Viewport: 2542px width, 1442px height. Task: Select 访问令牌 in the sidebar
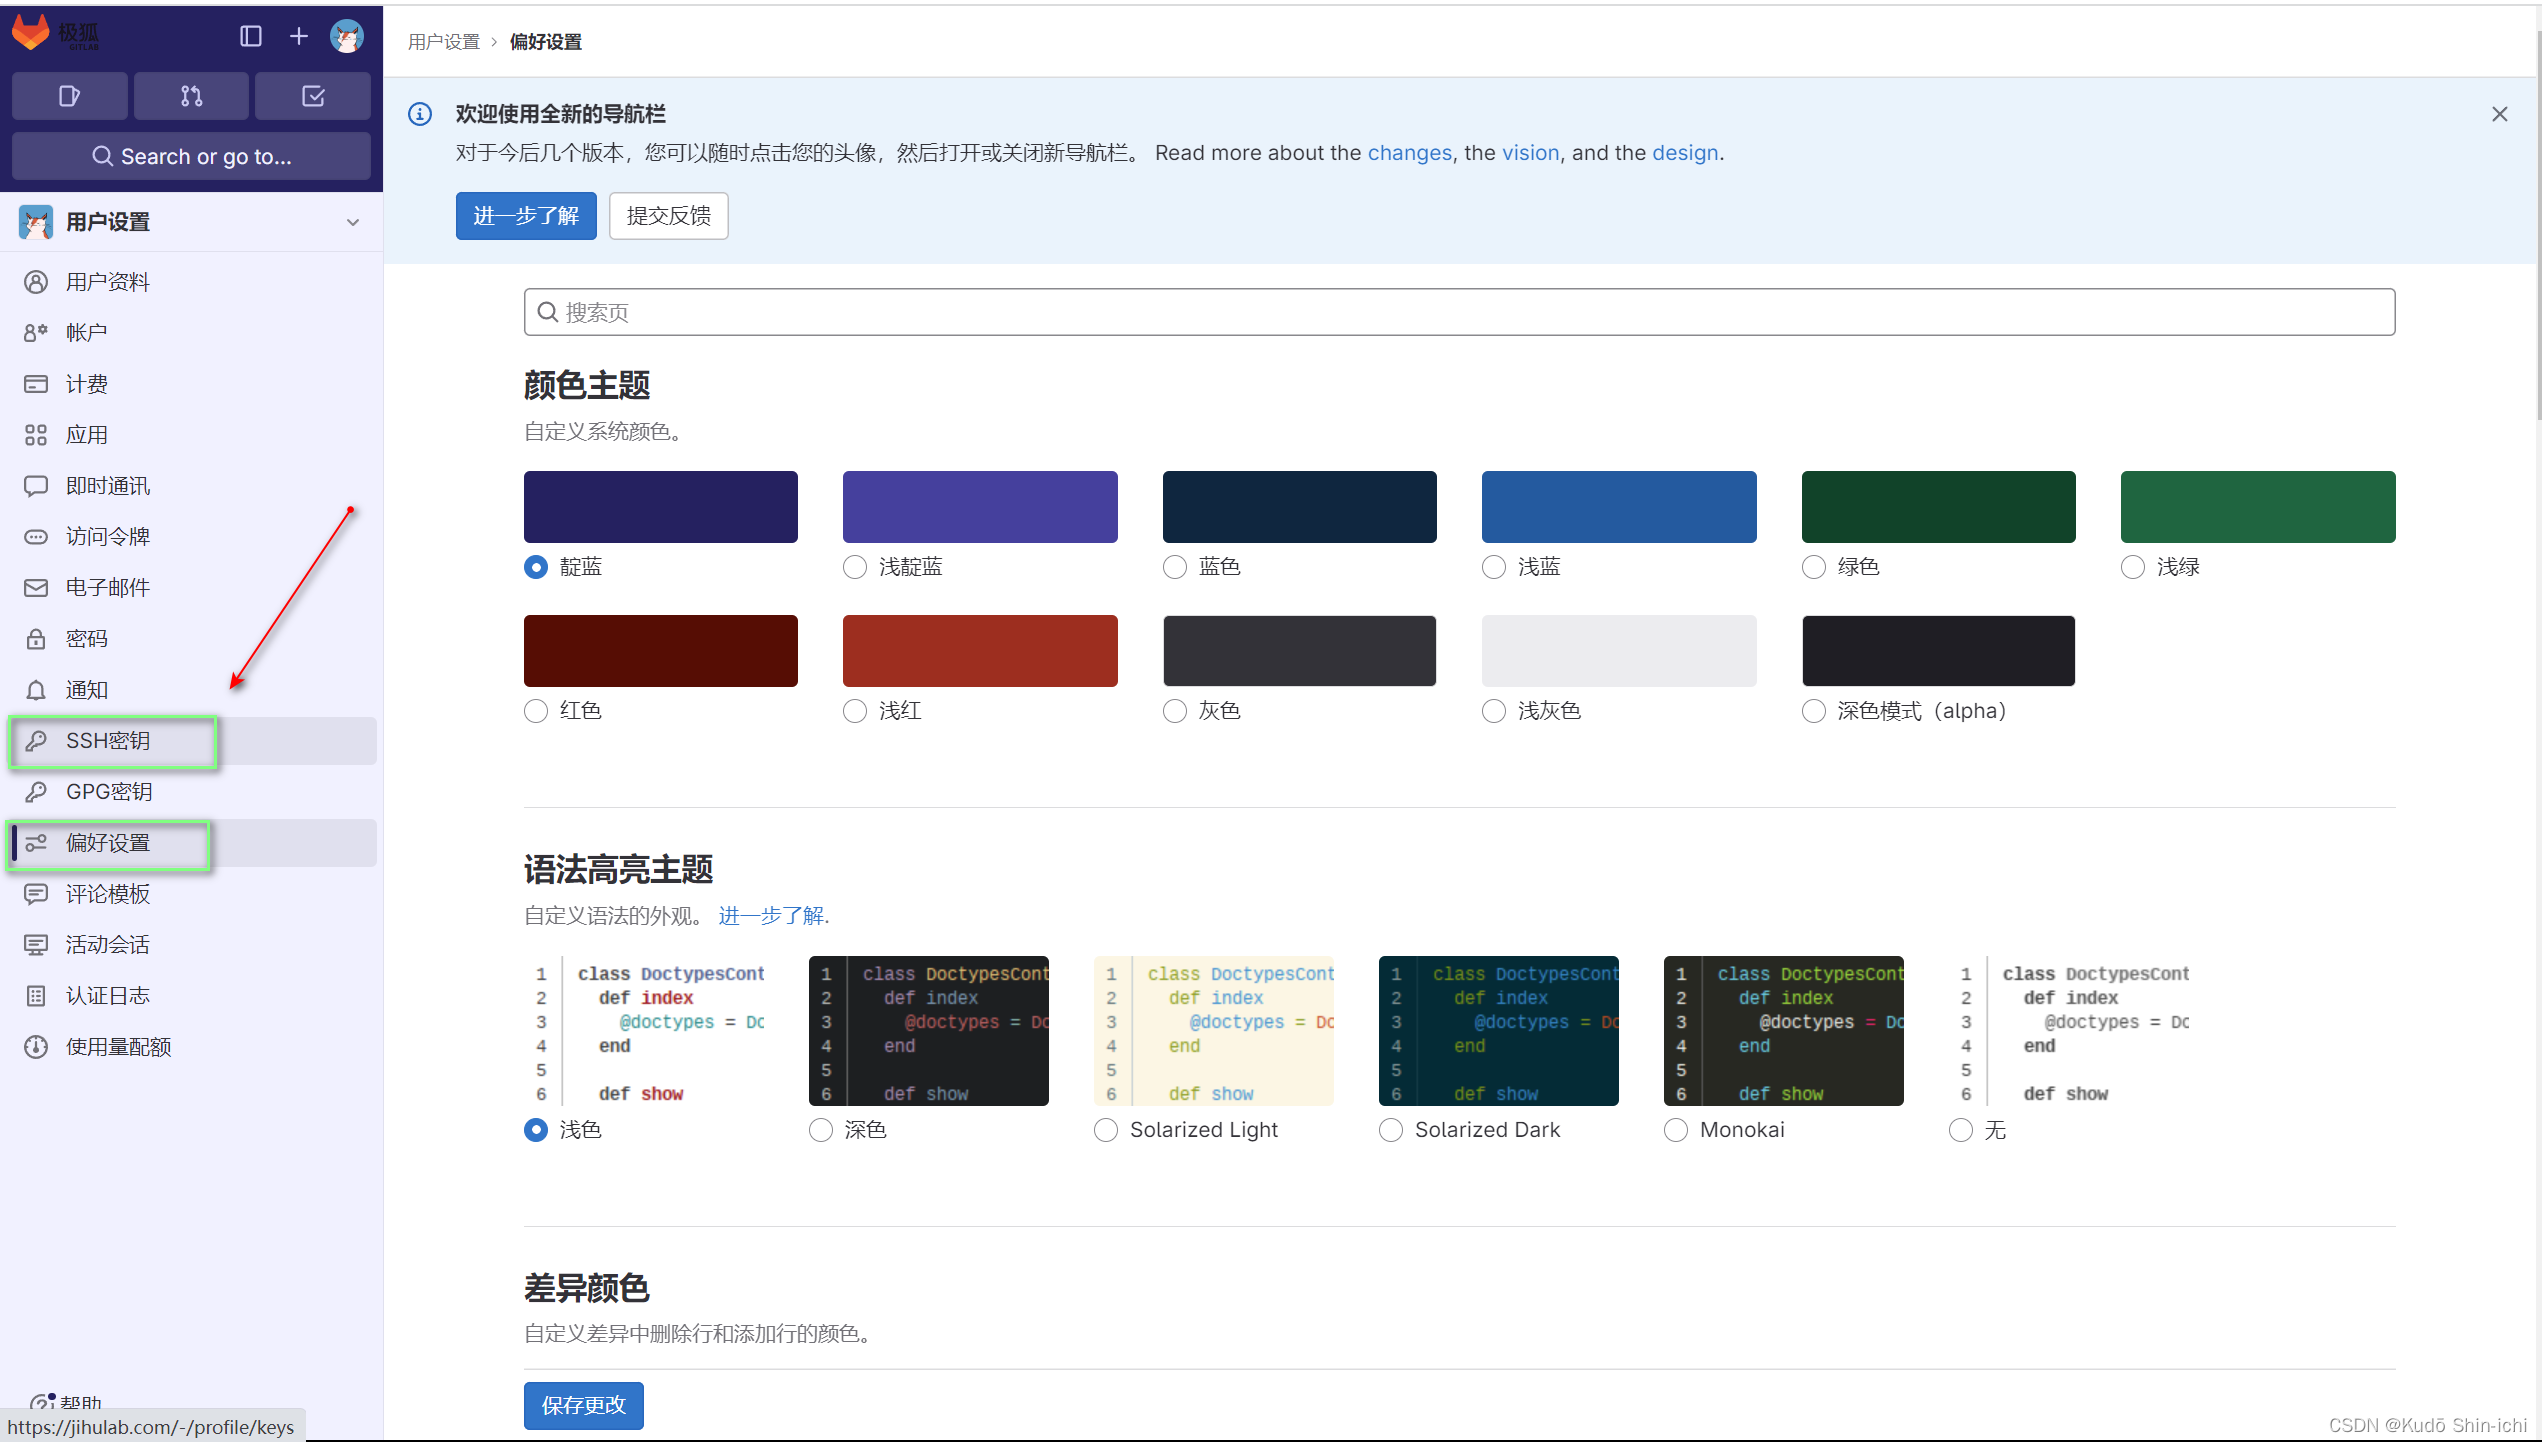click(110, 536)
